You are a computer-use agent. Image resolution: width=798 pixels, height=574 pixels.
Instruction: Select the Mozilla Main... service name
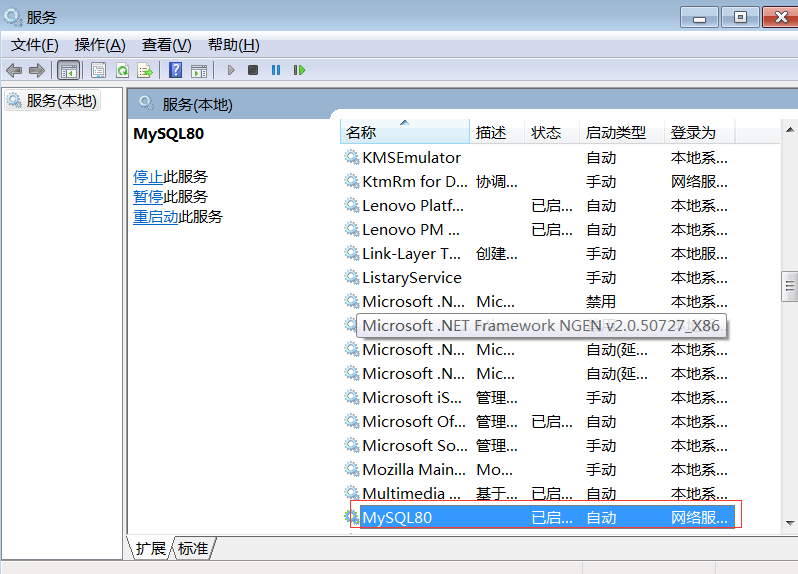coord(414,470)
